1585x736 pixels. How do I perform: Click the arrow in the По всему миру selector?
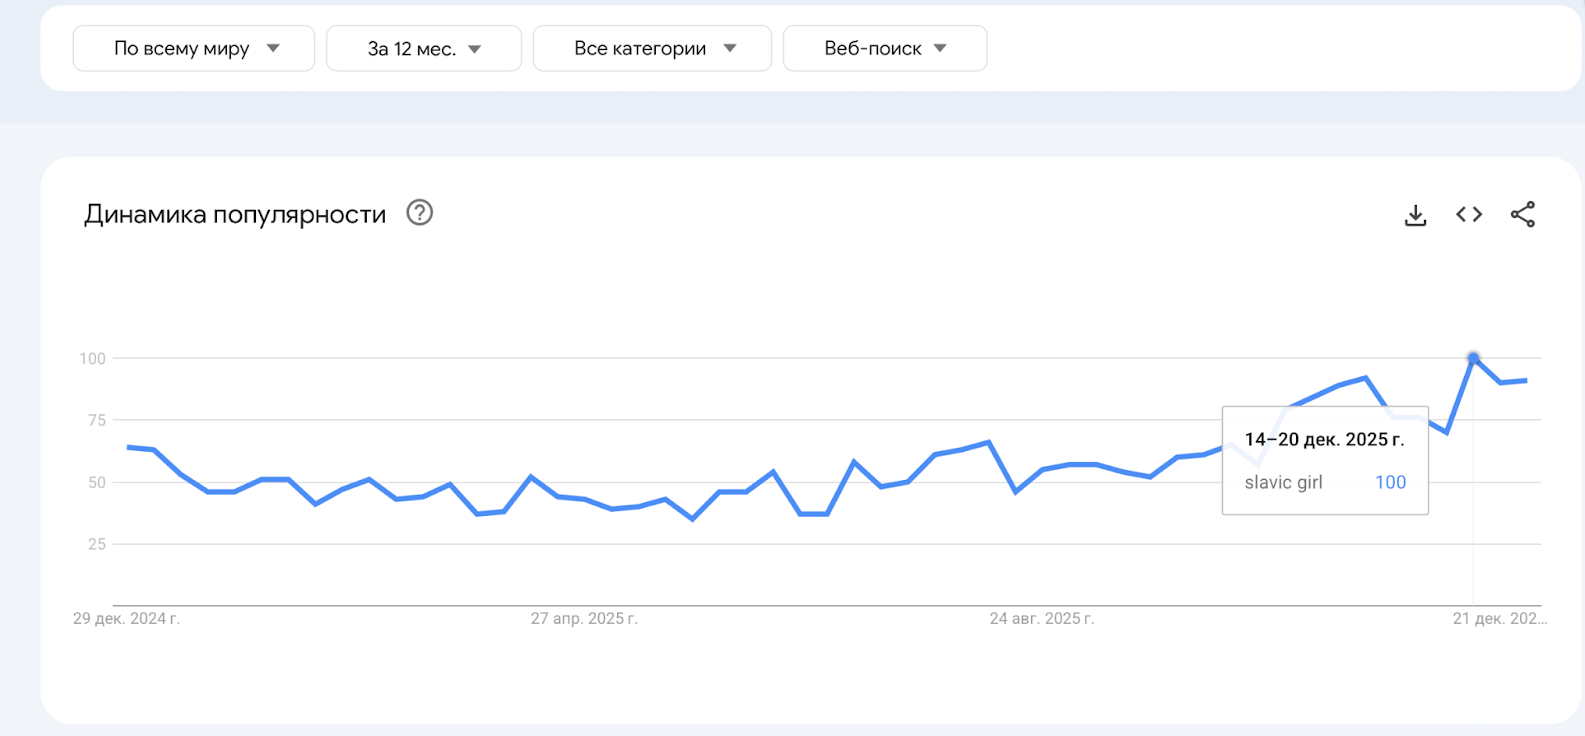pyautogui.click(x=273, y=48)
